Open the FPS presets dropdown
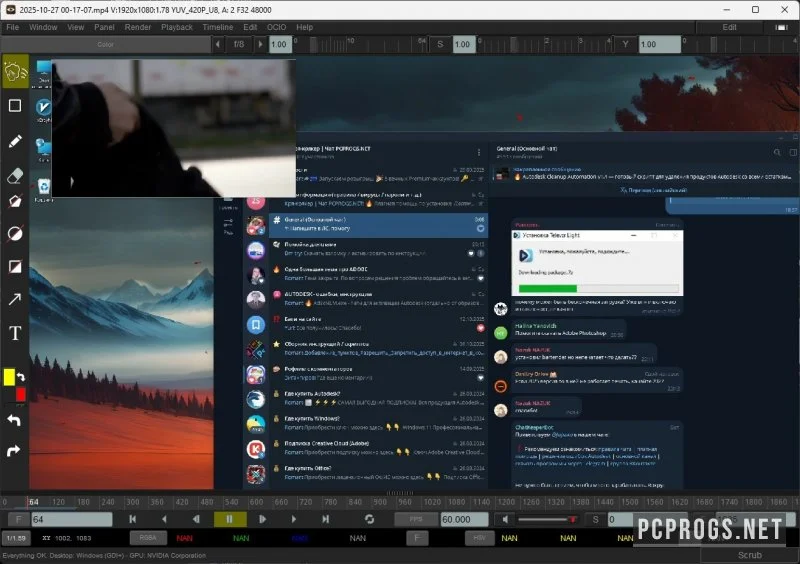 pos(416,520)
